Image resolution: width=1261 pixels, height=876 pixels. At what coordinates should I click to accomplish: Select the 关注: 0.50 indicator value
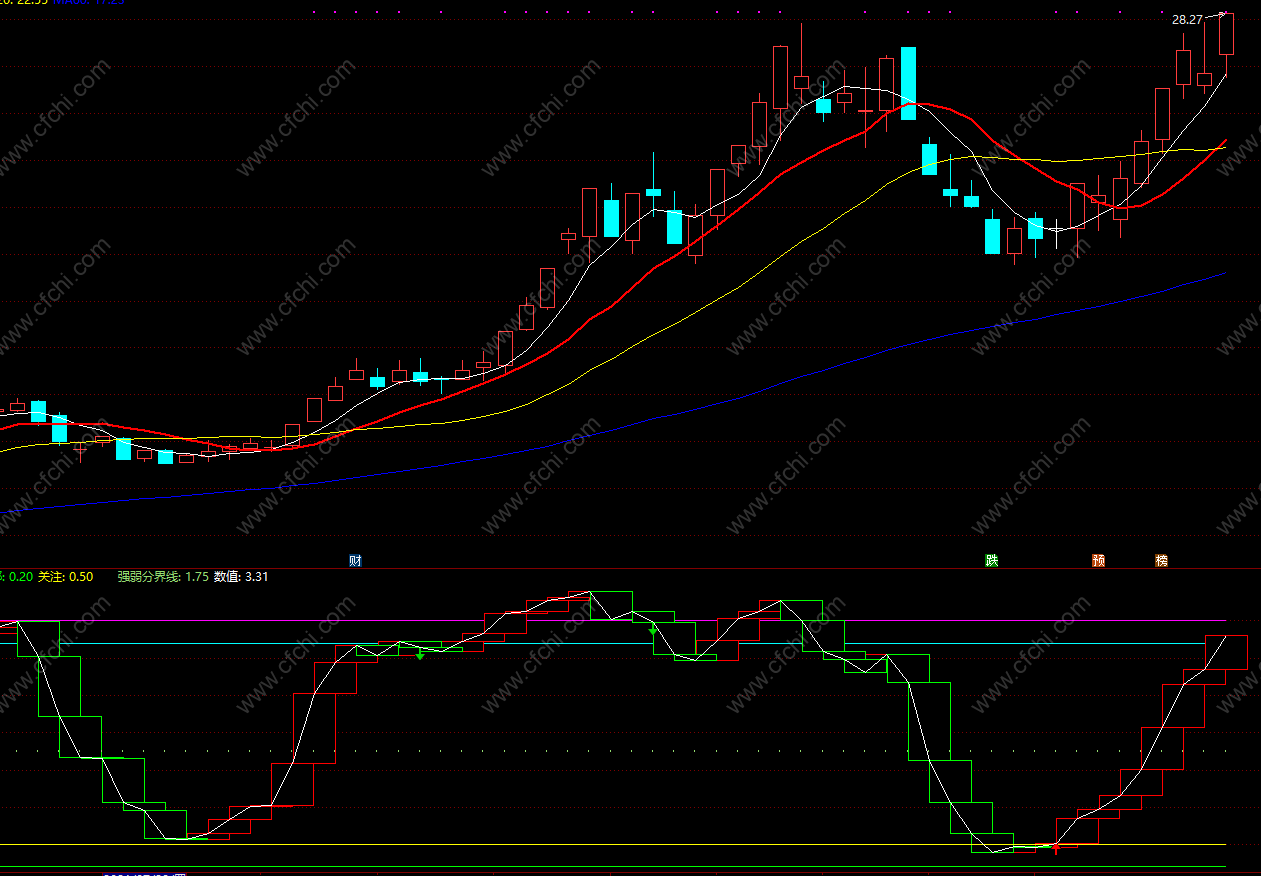point(66,577)
